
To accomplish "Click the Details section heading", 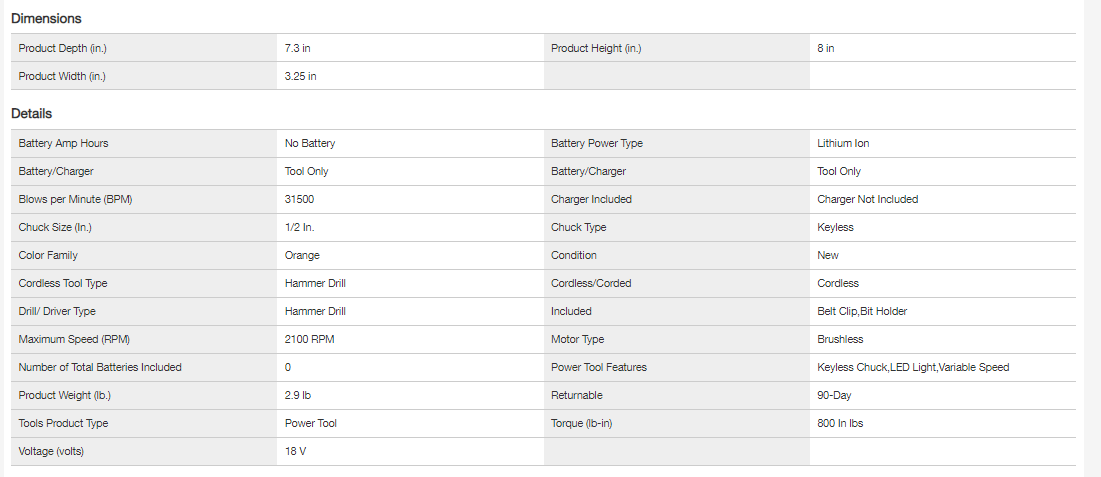I will pyautogui.click(x=31, y=114).
